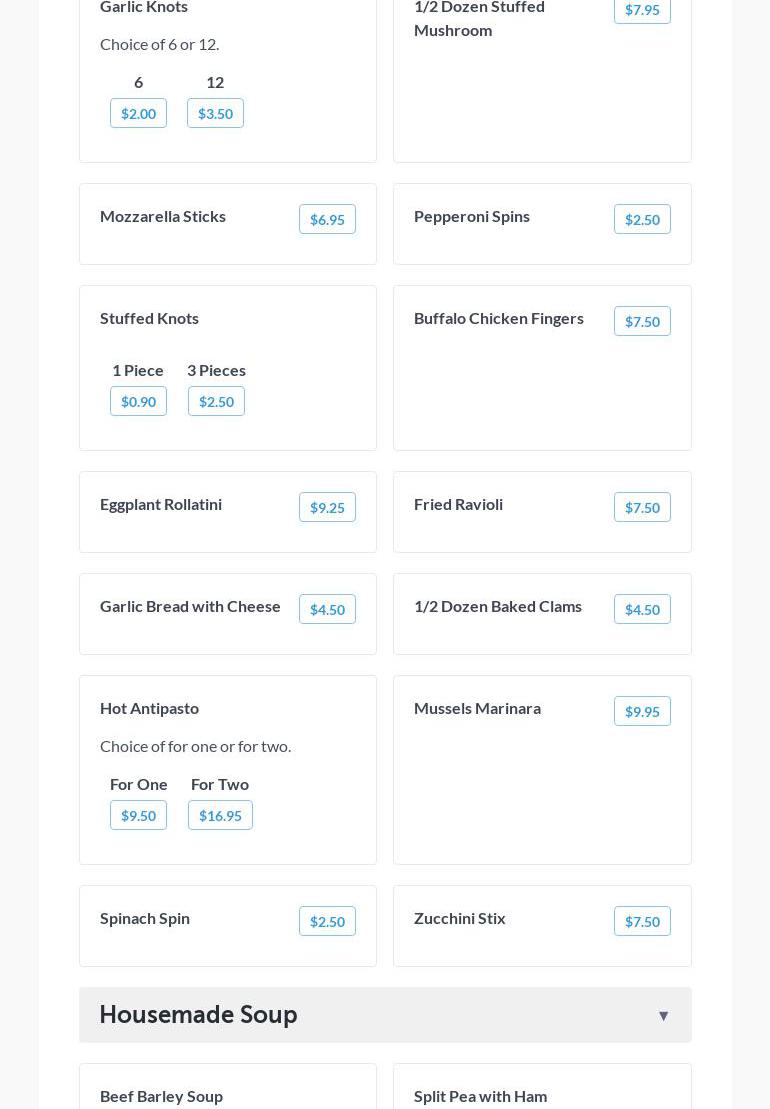
Task: Choose Hot Antipasto For One at $9.50
Action: (x=138, y=815)
